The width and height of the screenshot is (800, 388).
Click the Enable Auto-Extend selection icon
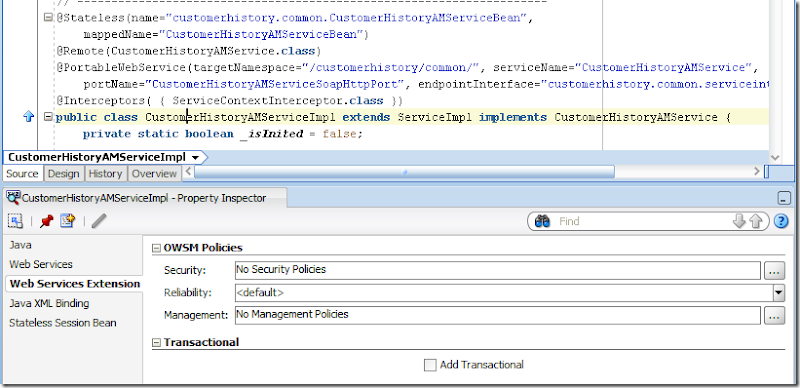[x=15, y=221]
